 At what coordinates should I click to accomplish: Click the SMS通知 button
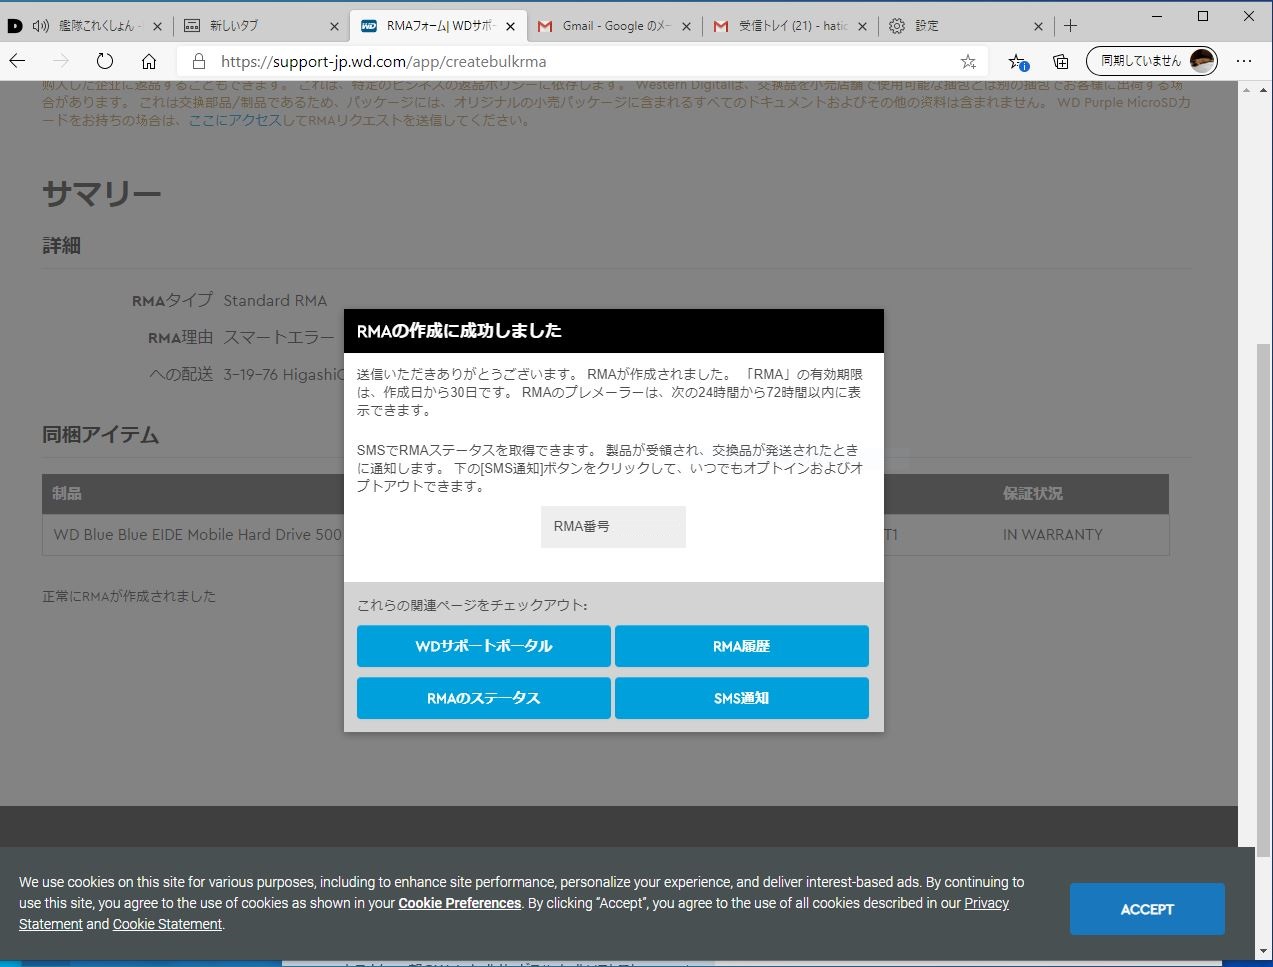742,698
